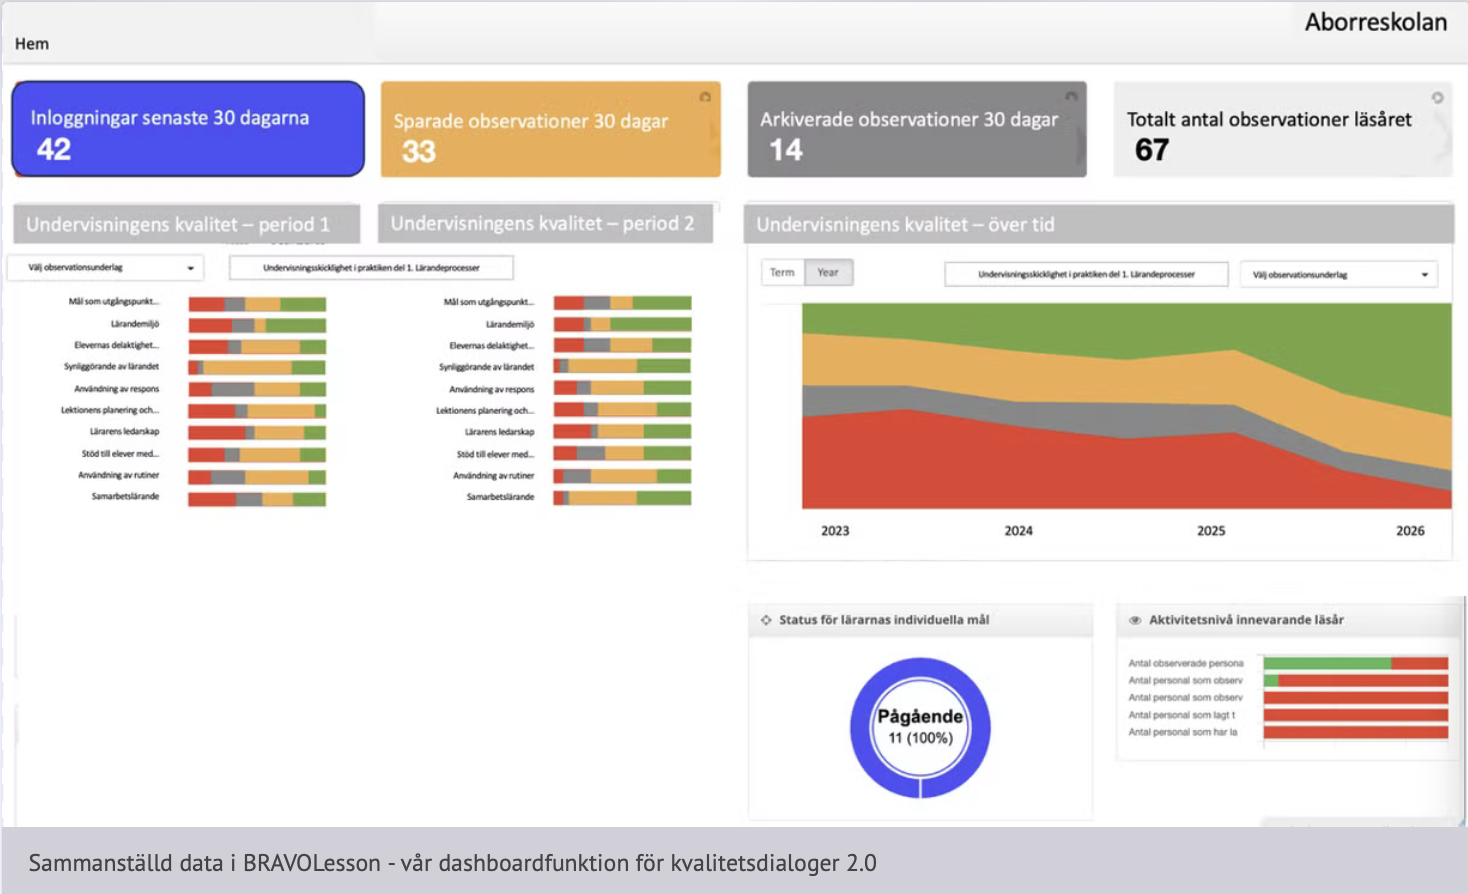Open period 1 Välj observationsunderlag dropdown
The height and width of the screenshot is (894, 1468).
[105, 268]
